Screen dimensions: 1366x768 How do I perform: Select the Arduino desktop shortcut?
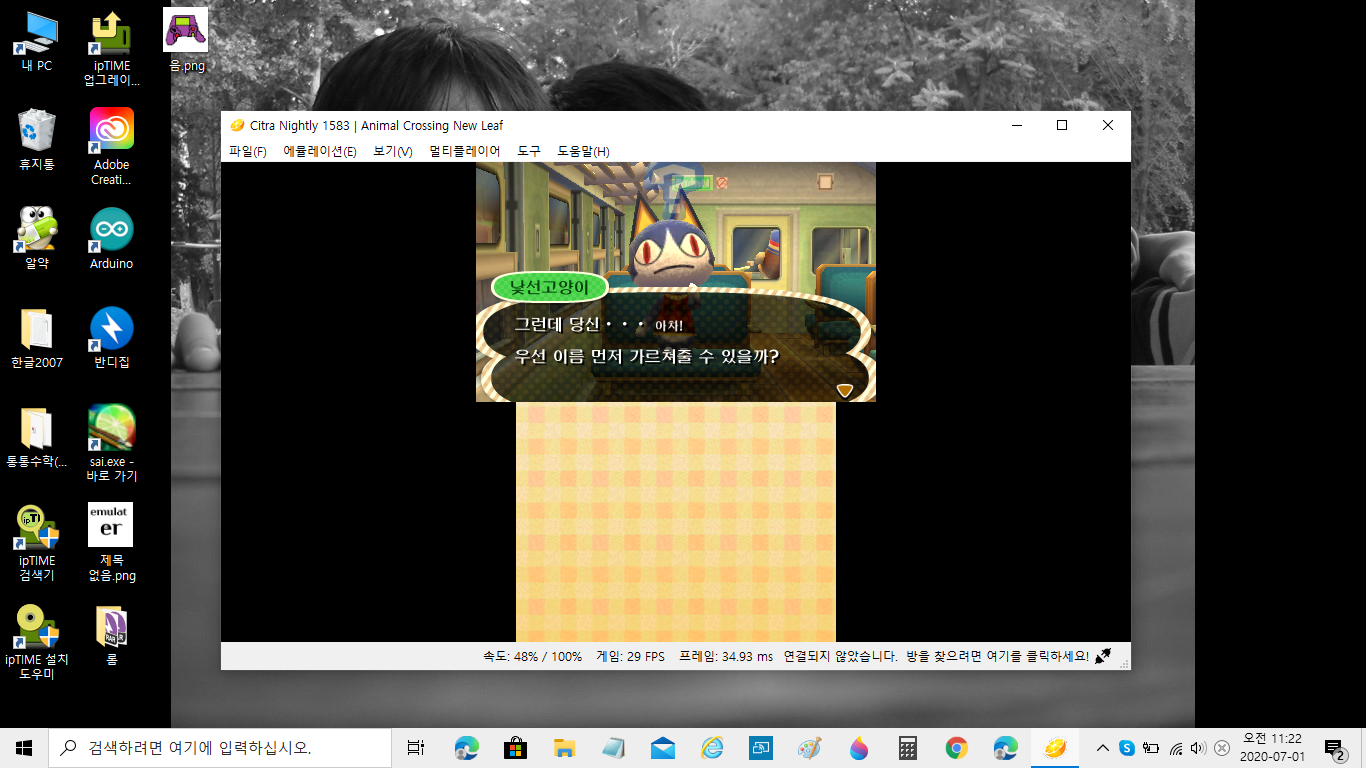(111, 238)
